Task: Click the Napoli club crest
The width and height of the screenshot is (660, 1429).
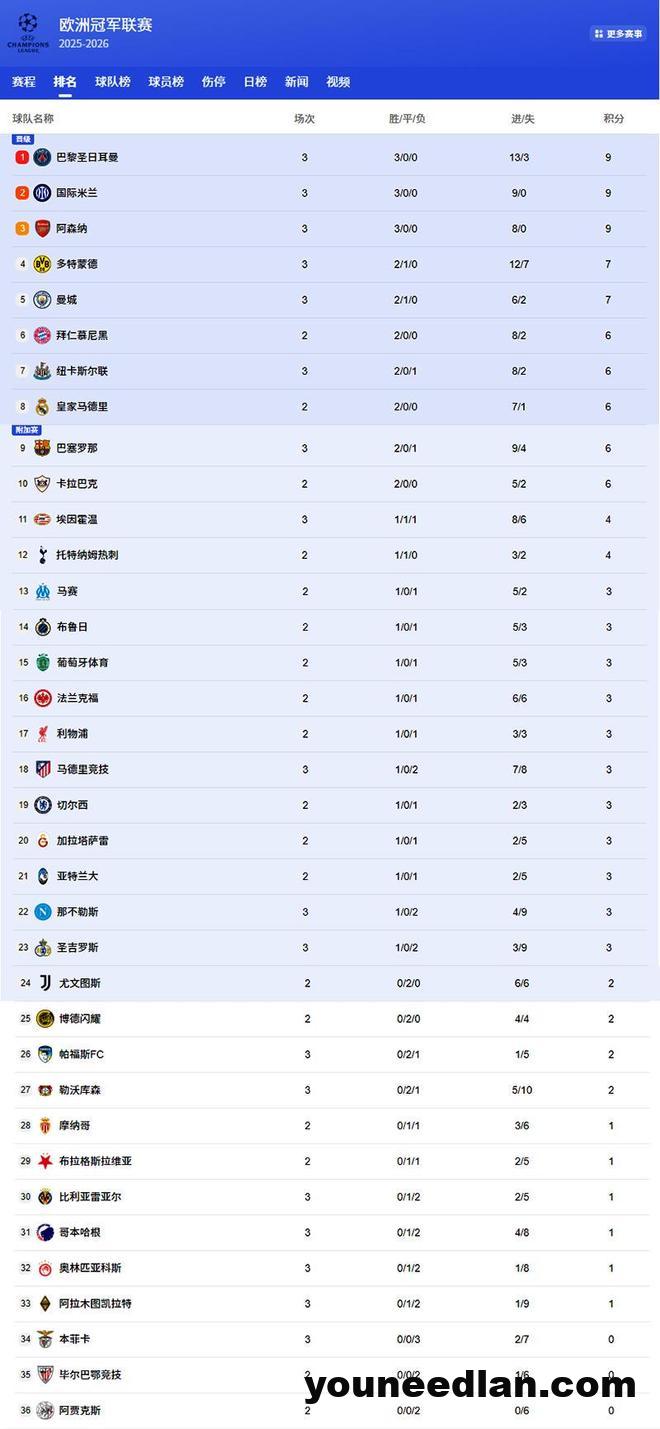Action: click(42, 912)
